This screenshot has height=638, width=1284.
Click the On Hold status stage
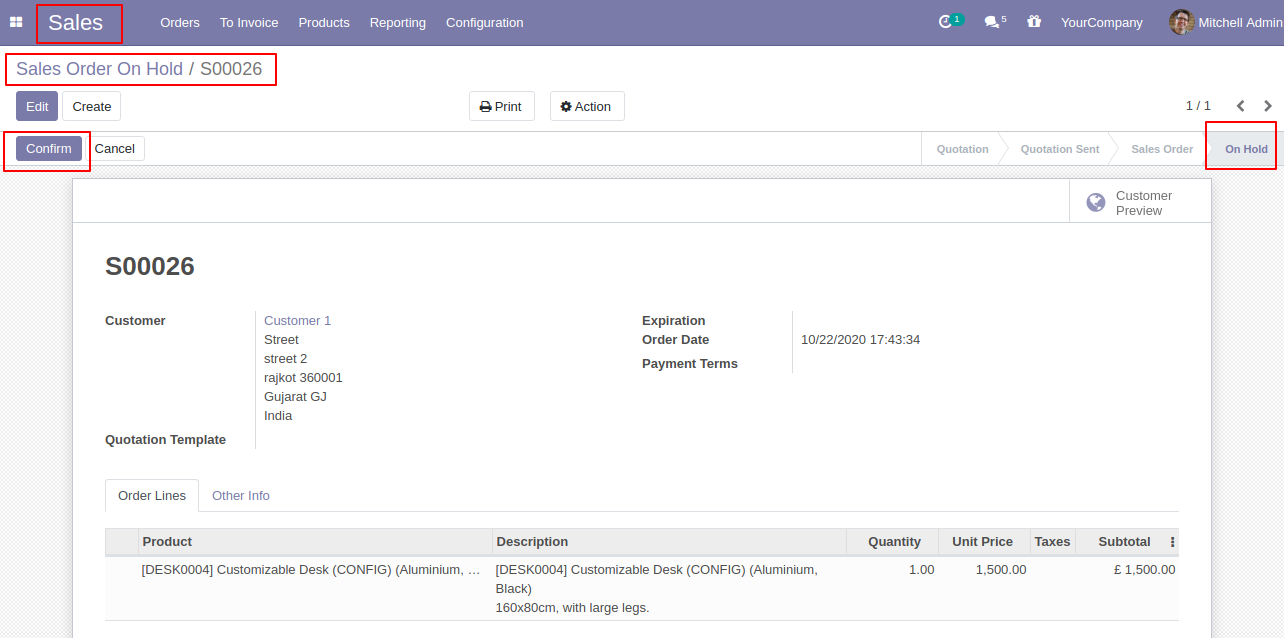pos(1246,149)
